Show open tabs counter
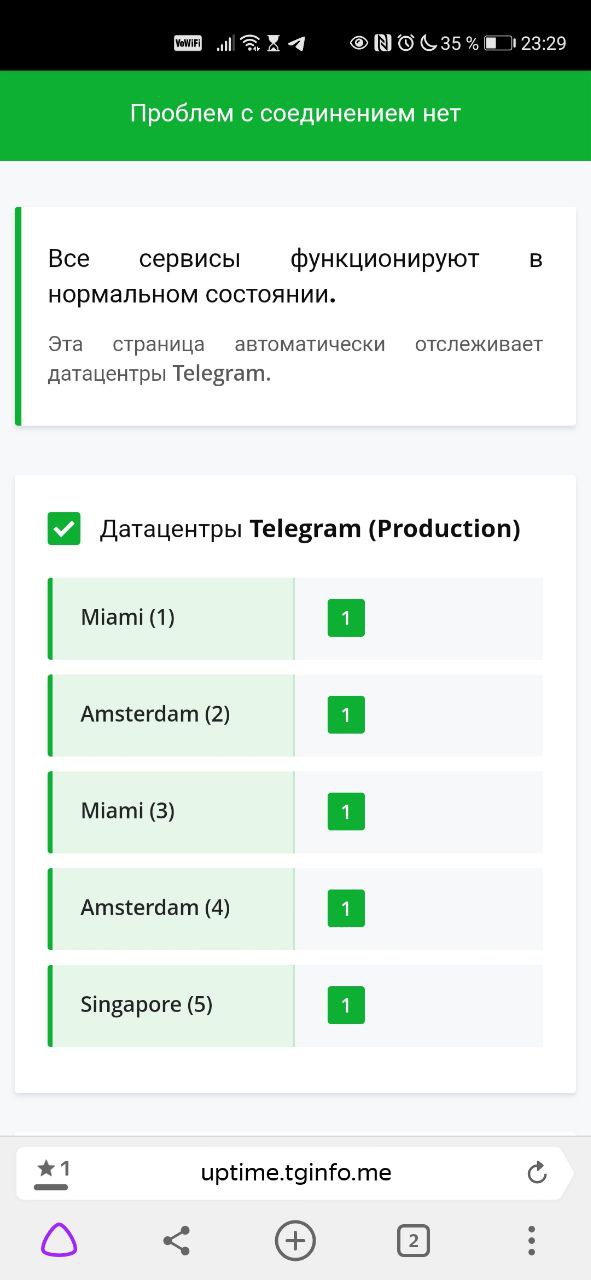Screen dimensions: 591x1280 tap(413, 1241)
